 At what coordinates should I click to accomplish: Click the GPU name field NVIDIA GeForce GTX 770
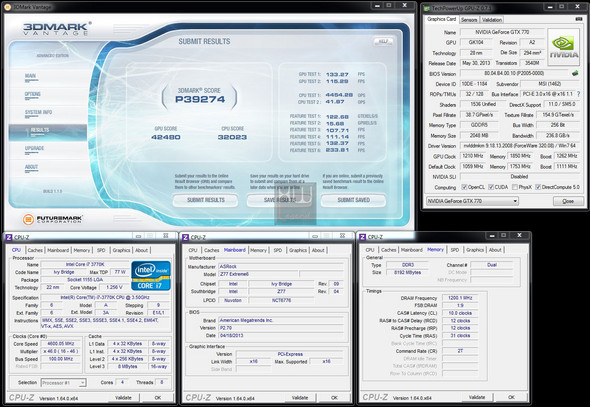click(x=502, y=32)
